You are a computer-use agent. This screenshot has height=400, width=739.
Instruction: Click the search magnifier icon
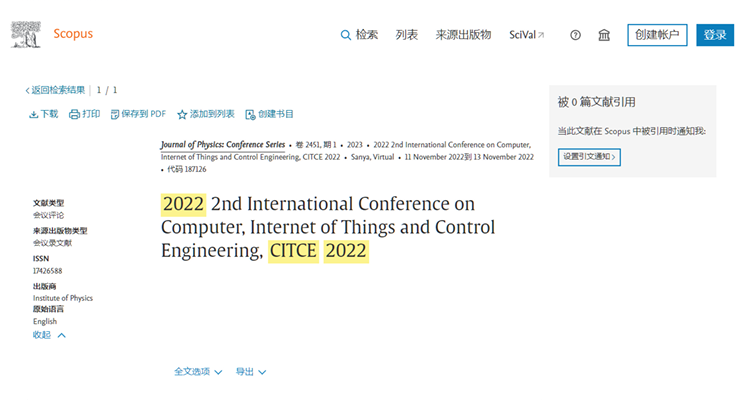pyautogui.click(x=345, y=35)
